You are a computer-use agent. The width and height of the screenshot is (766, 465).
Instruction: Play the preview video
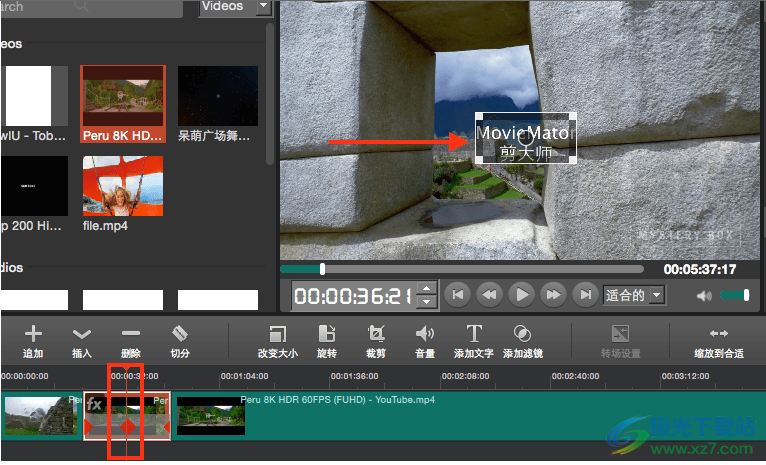[x=521, y=295]
